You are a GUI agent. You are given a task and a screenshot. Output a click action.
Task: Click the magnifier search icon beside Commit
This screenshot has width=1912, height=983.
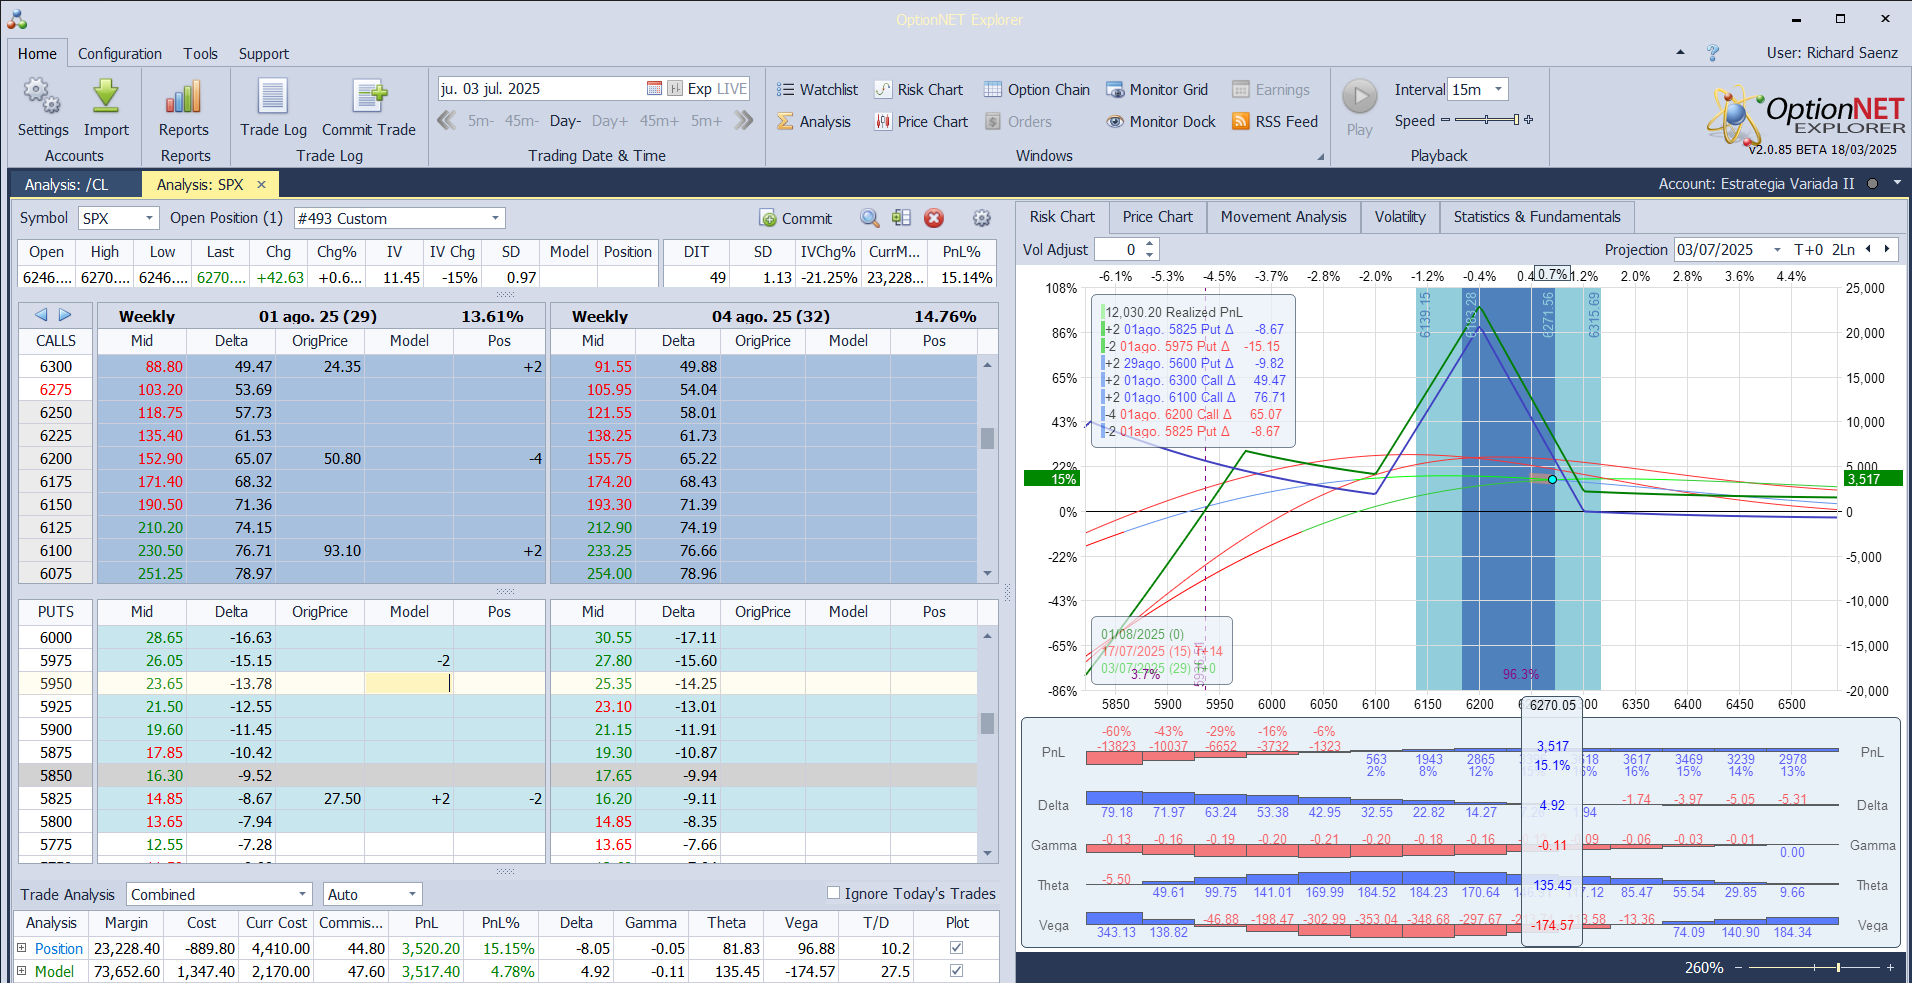(x=870, y=218)
